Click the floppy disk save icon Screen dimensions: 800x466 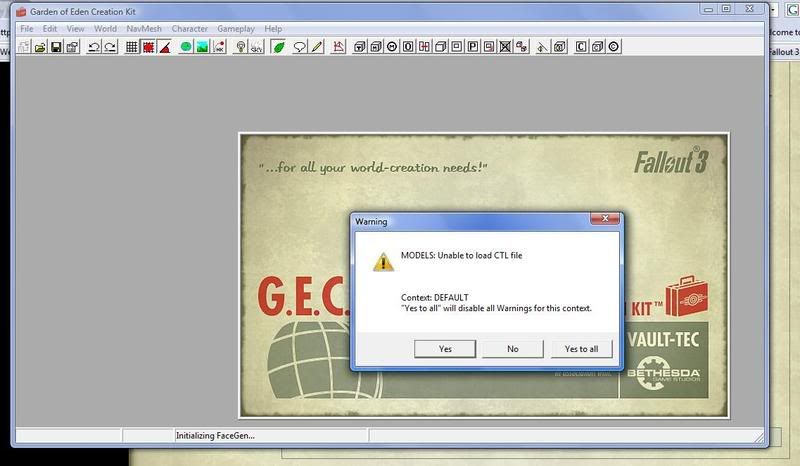[x=57, y=47]
